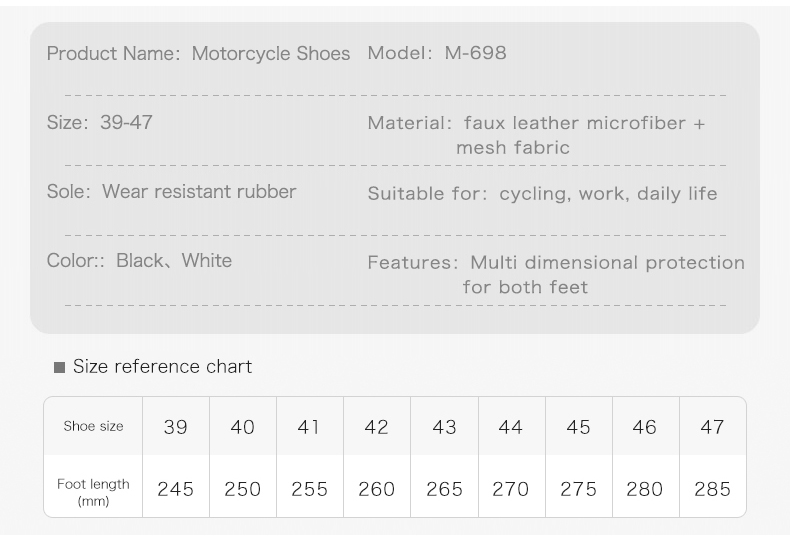790x543 pixels.
Task: Select shoe size 47 cell
Action: (712, 427)
